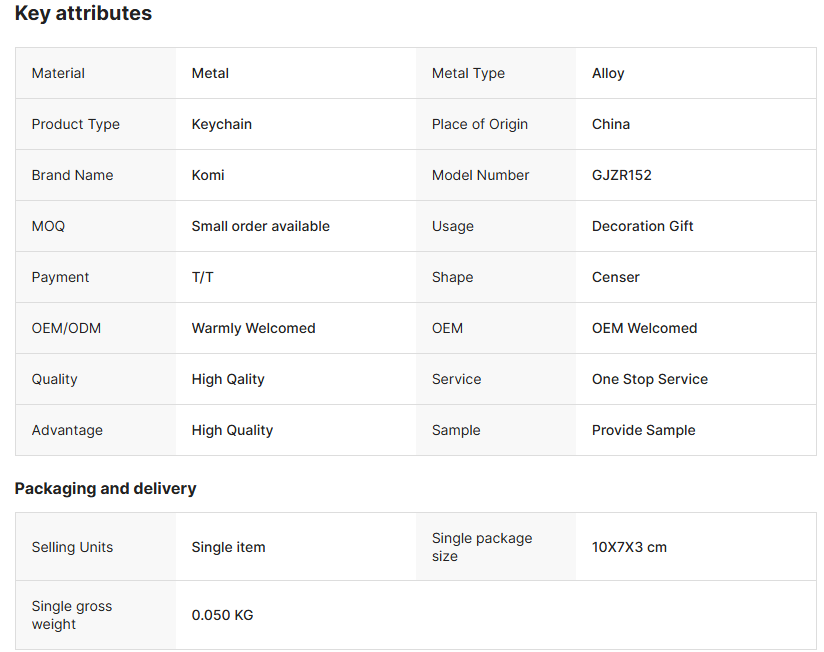Select the Single item selling units value
The height and width of the screenshot is (652, 824).
click(x=229, y=547)
